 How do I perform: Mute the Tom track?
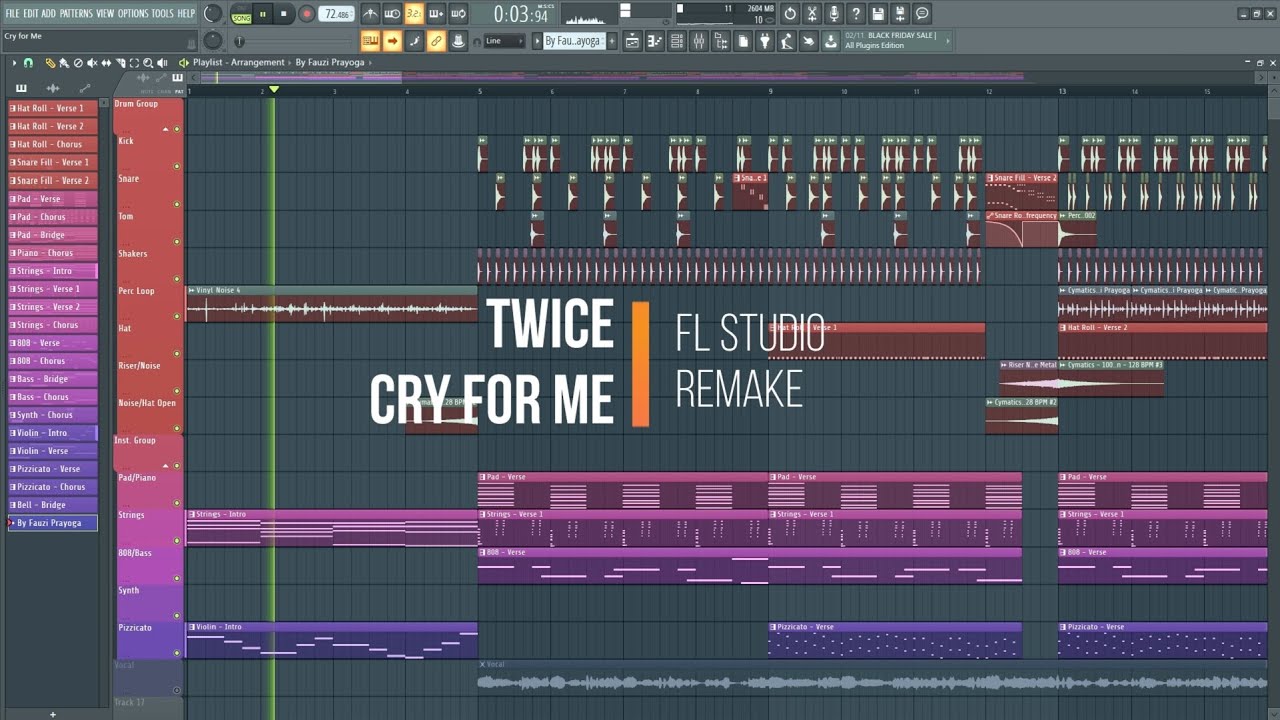pyautogui.click(x=177, y=241)
